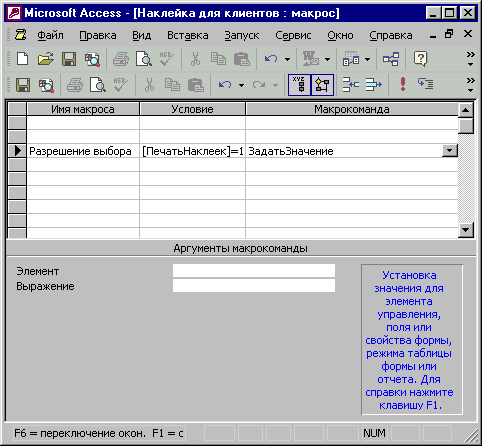The height and width of the screenshot is (446, 482).
Task: Click New icon in the top toolbar
Action: click(22, 59)
